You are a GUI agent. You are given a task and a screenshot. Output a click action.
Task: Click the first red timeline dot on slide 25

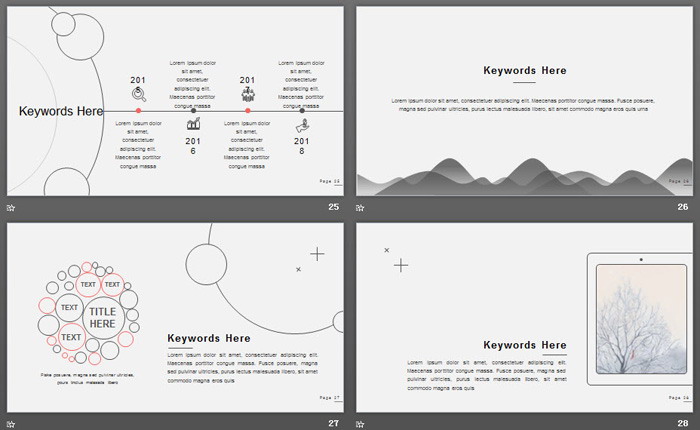pyautogui.click(x=138, y=111)
